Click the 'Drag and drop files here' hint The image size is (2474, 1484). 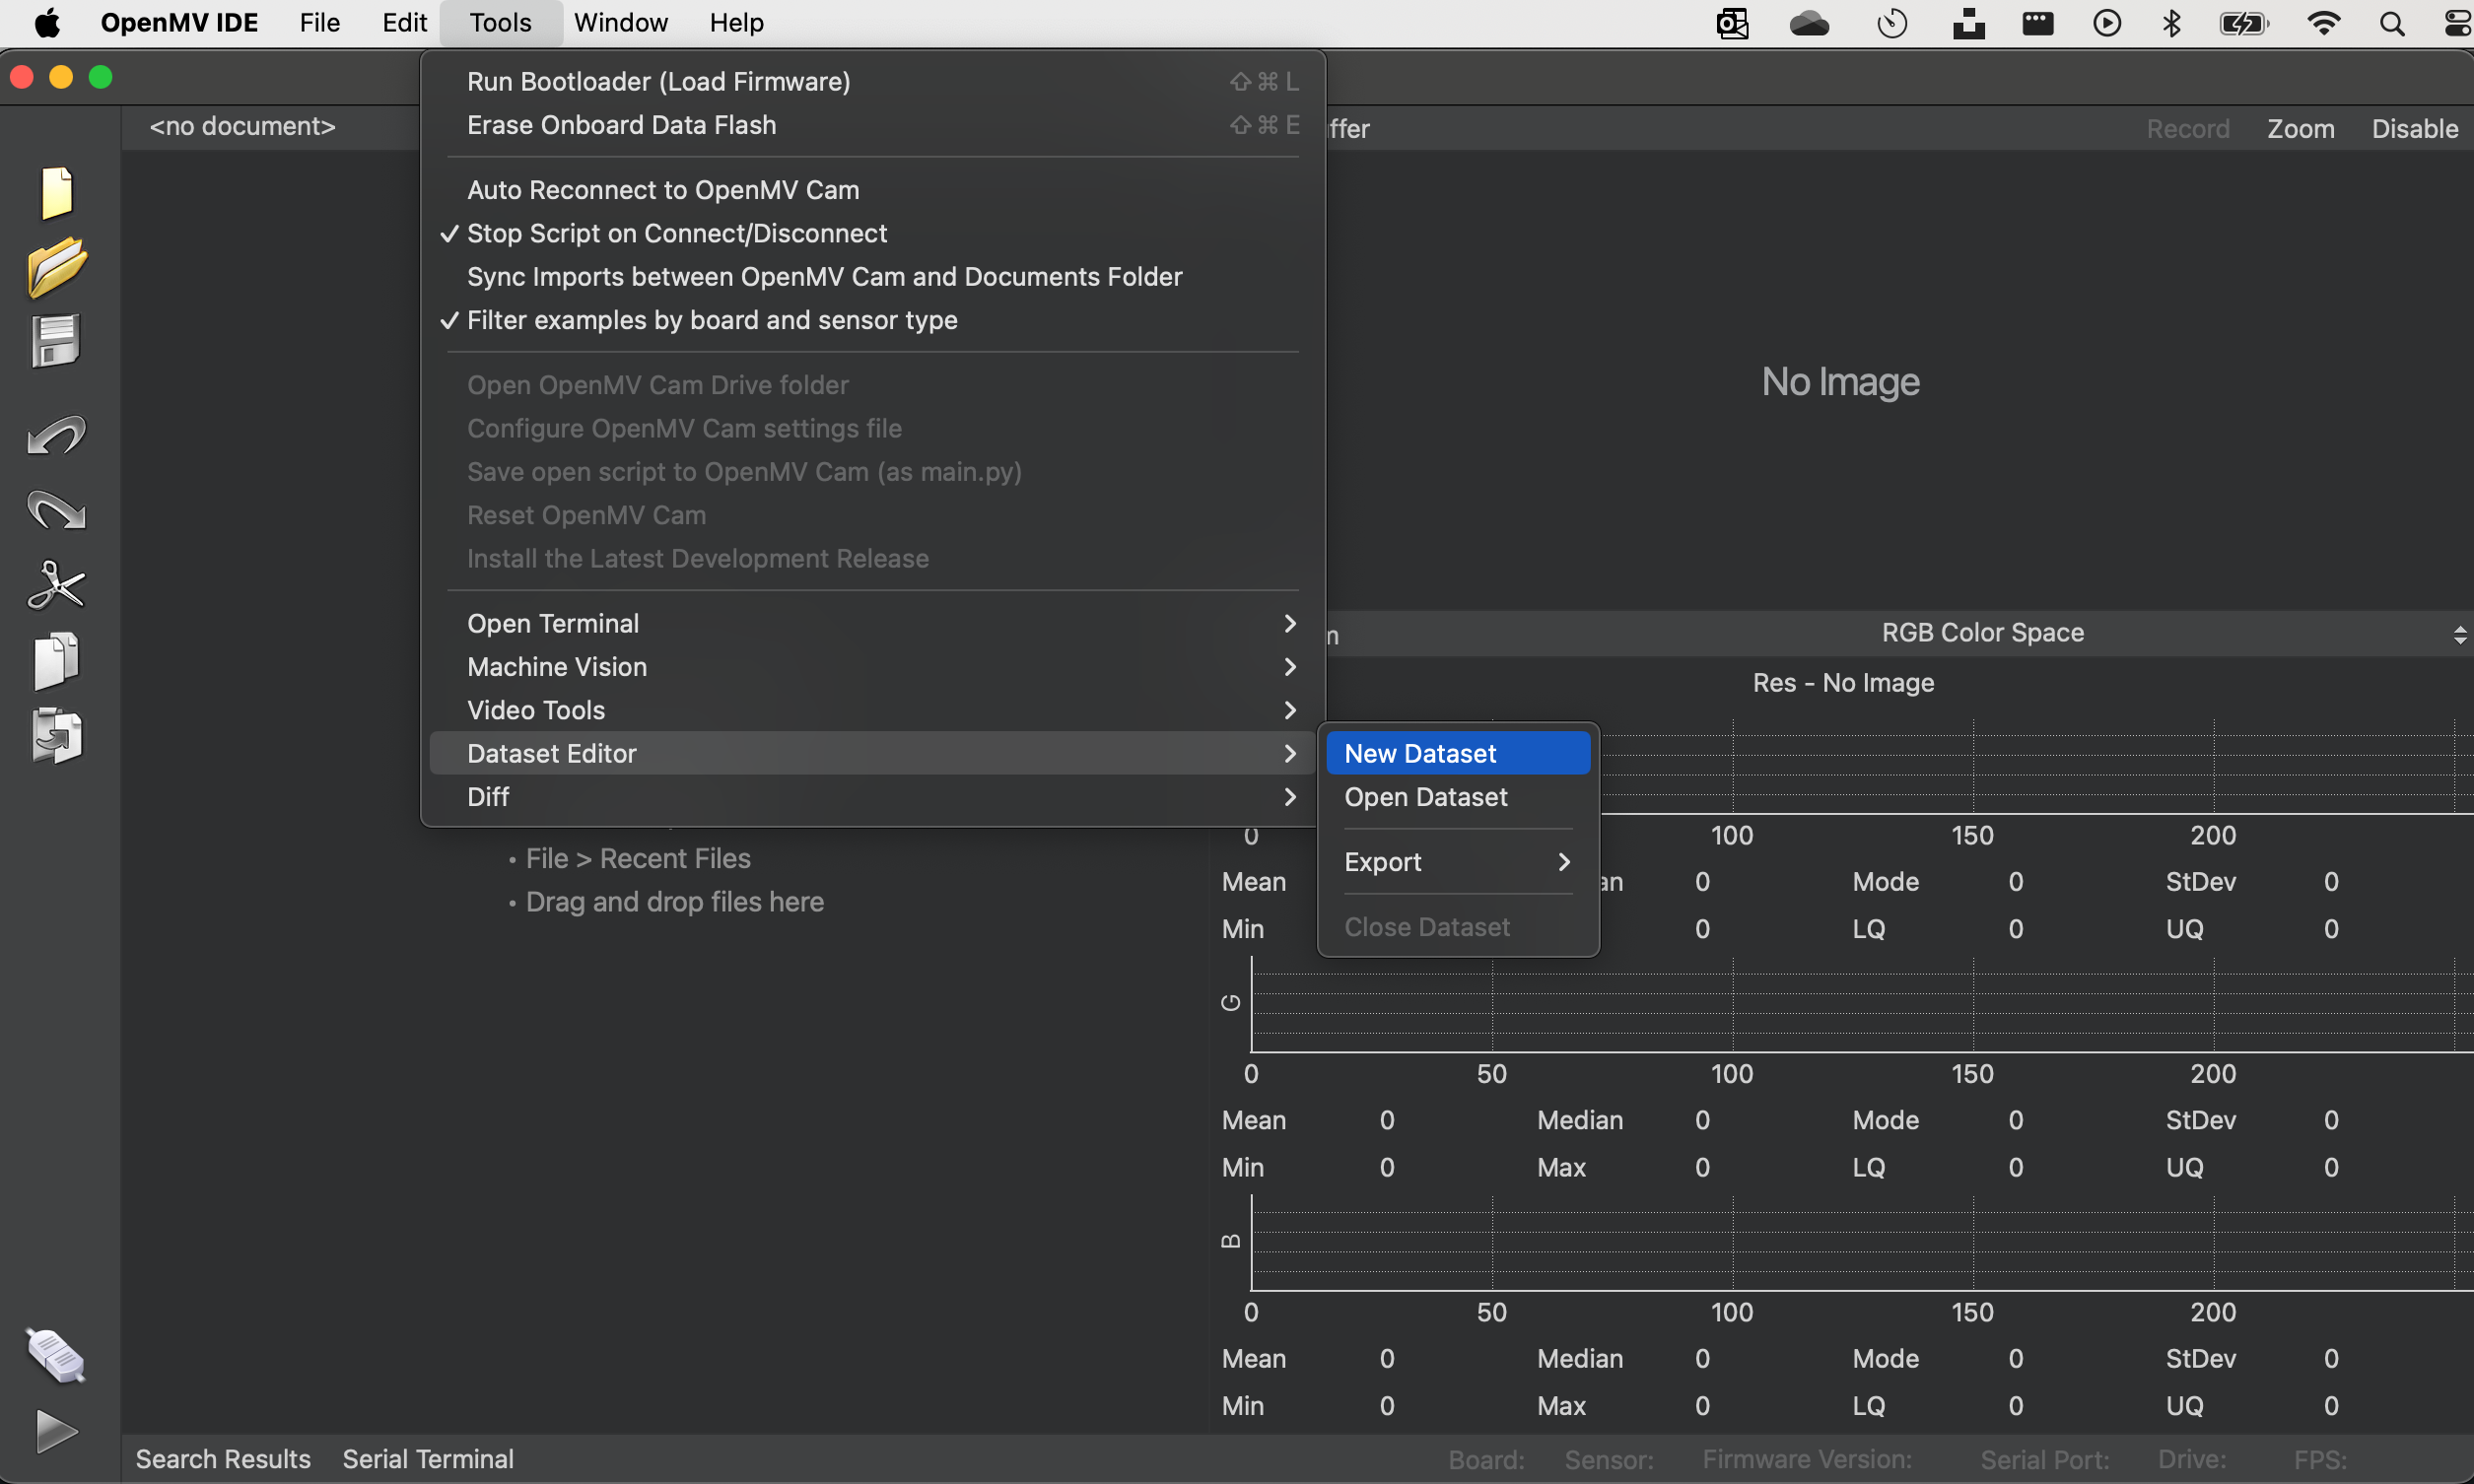(x=675, y=902)
